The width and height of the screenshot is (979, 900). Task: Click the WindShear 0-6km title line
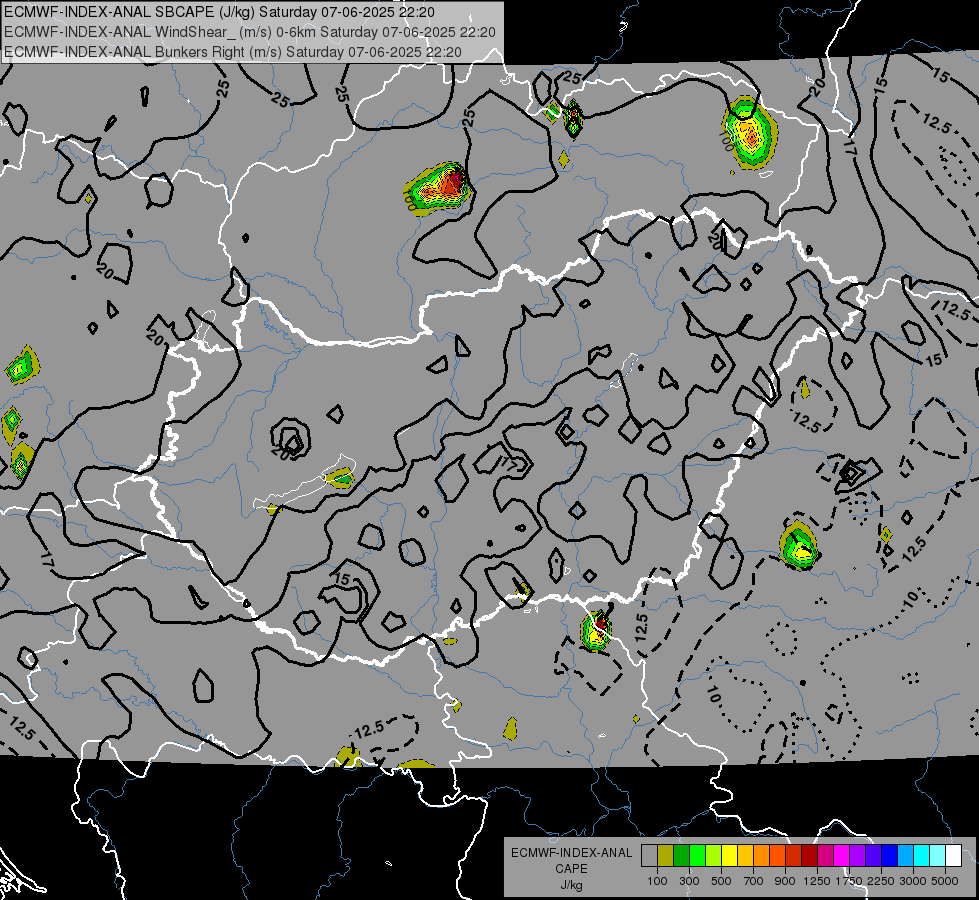pyautogui.click(x=250, y=32)
